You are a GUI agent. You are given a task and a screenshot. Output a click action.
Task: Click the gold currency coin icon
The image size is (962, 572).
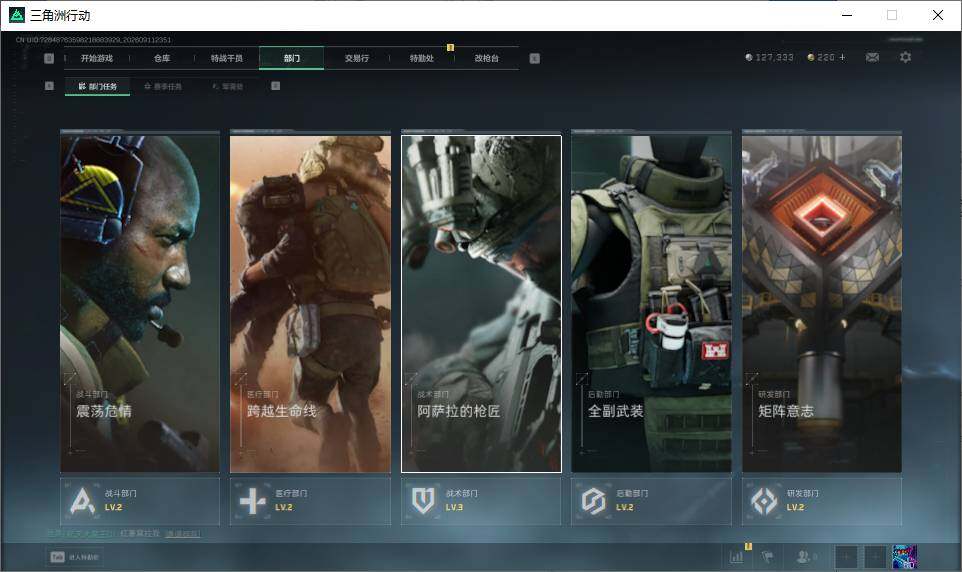coord(810,57)
